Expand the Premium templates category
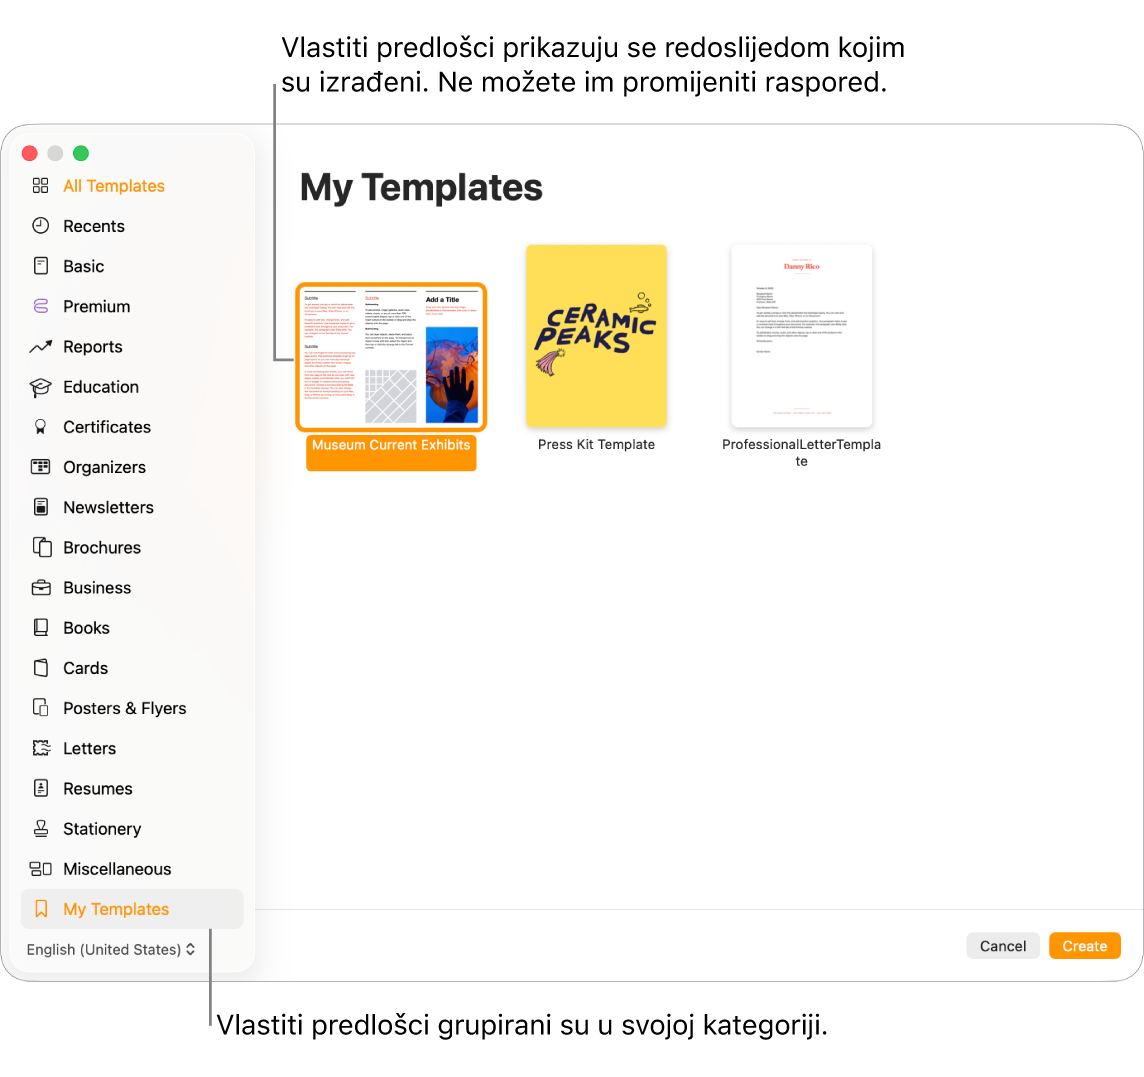The height and width of the screenshot is (1077, 1144). [x=96, y=306]
